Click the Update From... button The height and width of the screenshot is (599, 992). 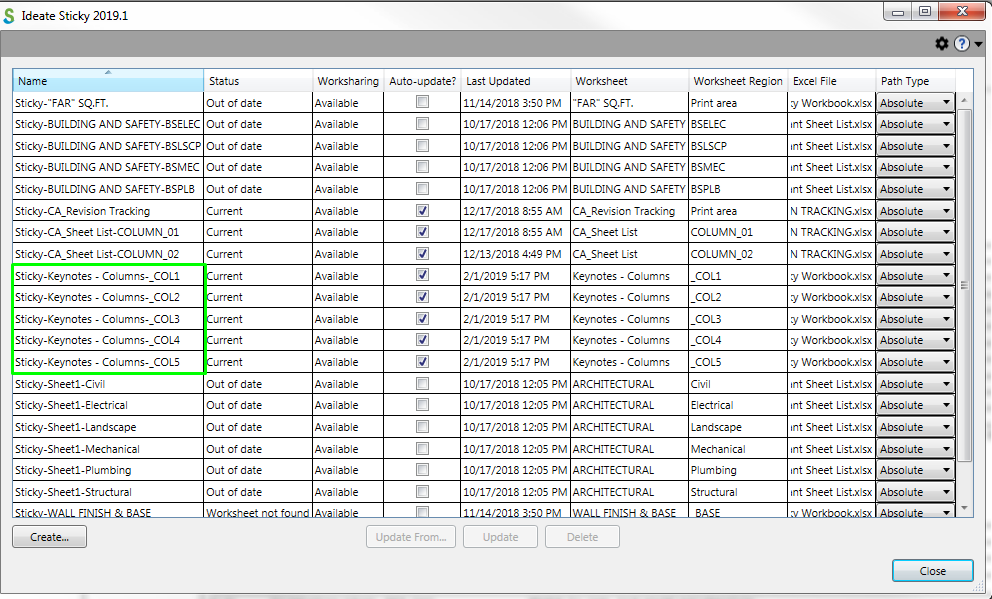(411, 537)
